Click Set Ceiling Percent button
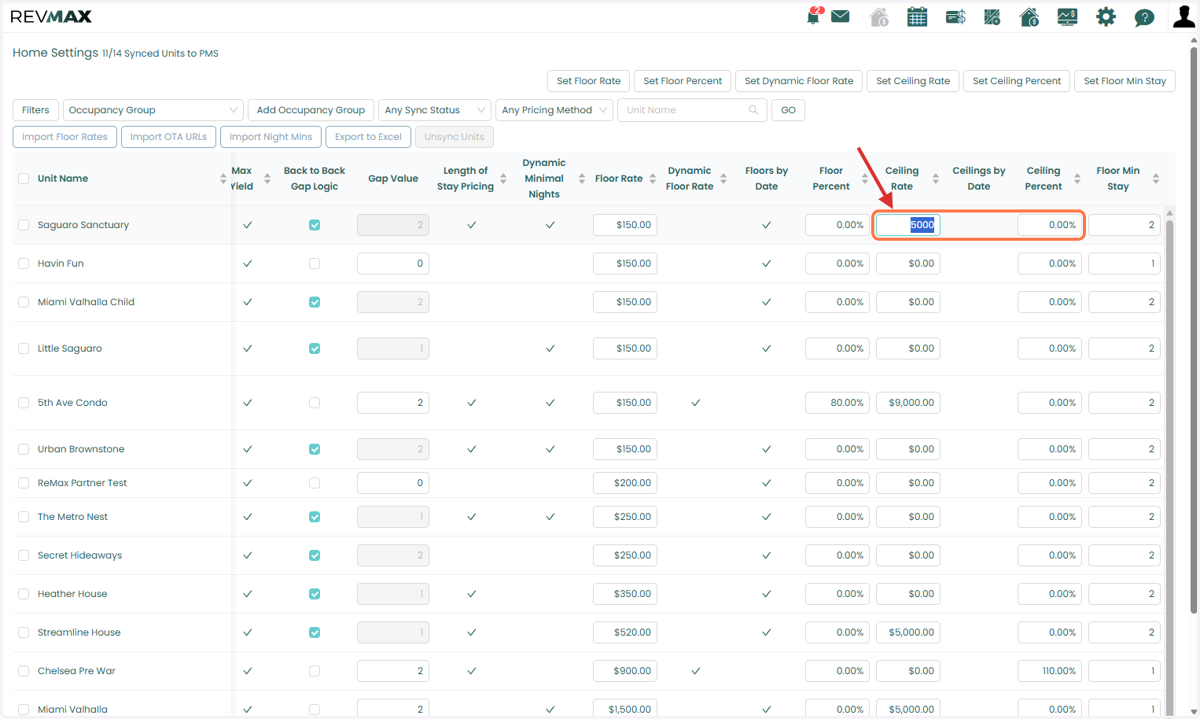1200x719 pixels. click(1017, 81)
